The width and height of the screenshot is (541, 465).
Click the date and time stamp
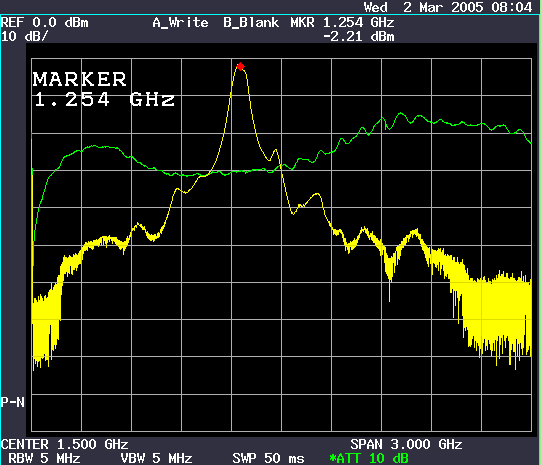click(448, 7)
